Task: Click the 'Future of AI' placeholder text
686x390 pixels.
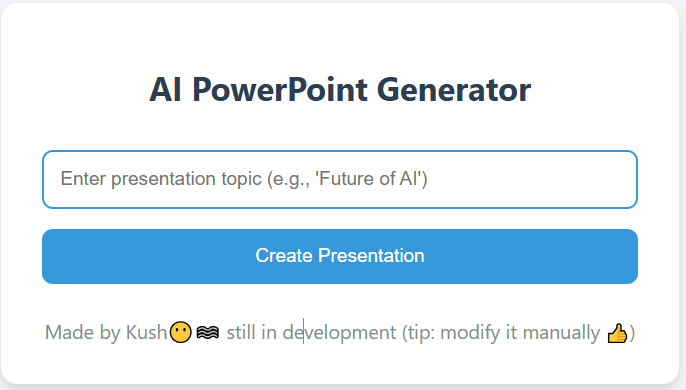Action: (371, 179)
